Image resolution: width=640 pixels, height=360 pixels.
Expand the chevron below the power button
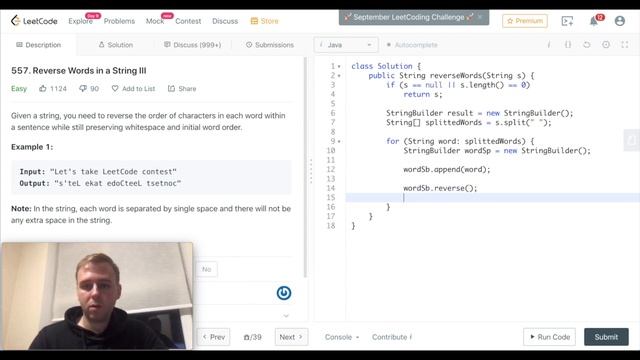click(286, 316)
